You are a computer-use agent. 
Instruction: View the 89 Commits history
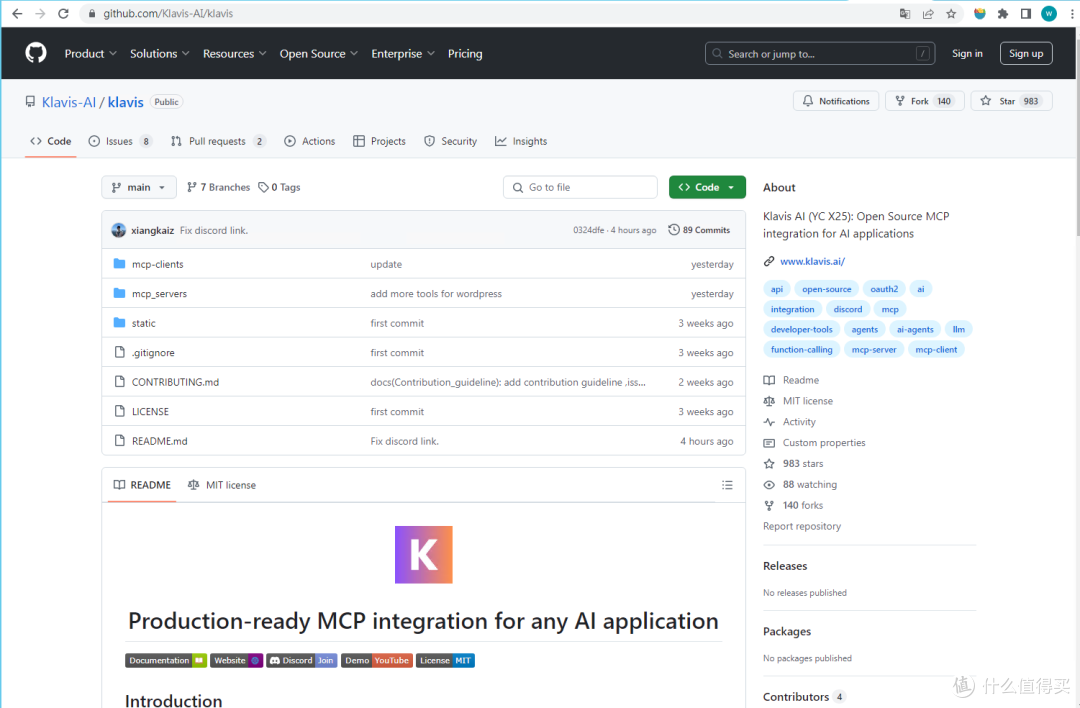point(699,230)
